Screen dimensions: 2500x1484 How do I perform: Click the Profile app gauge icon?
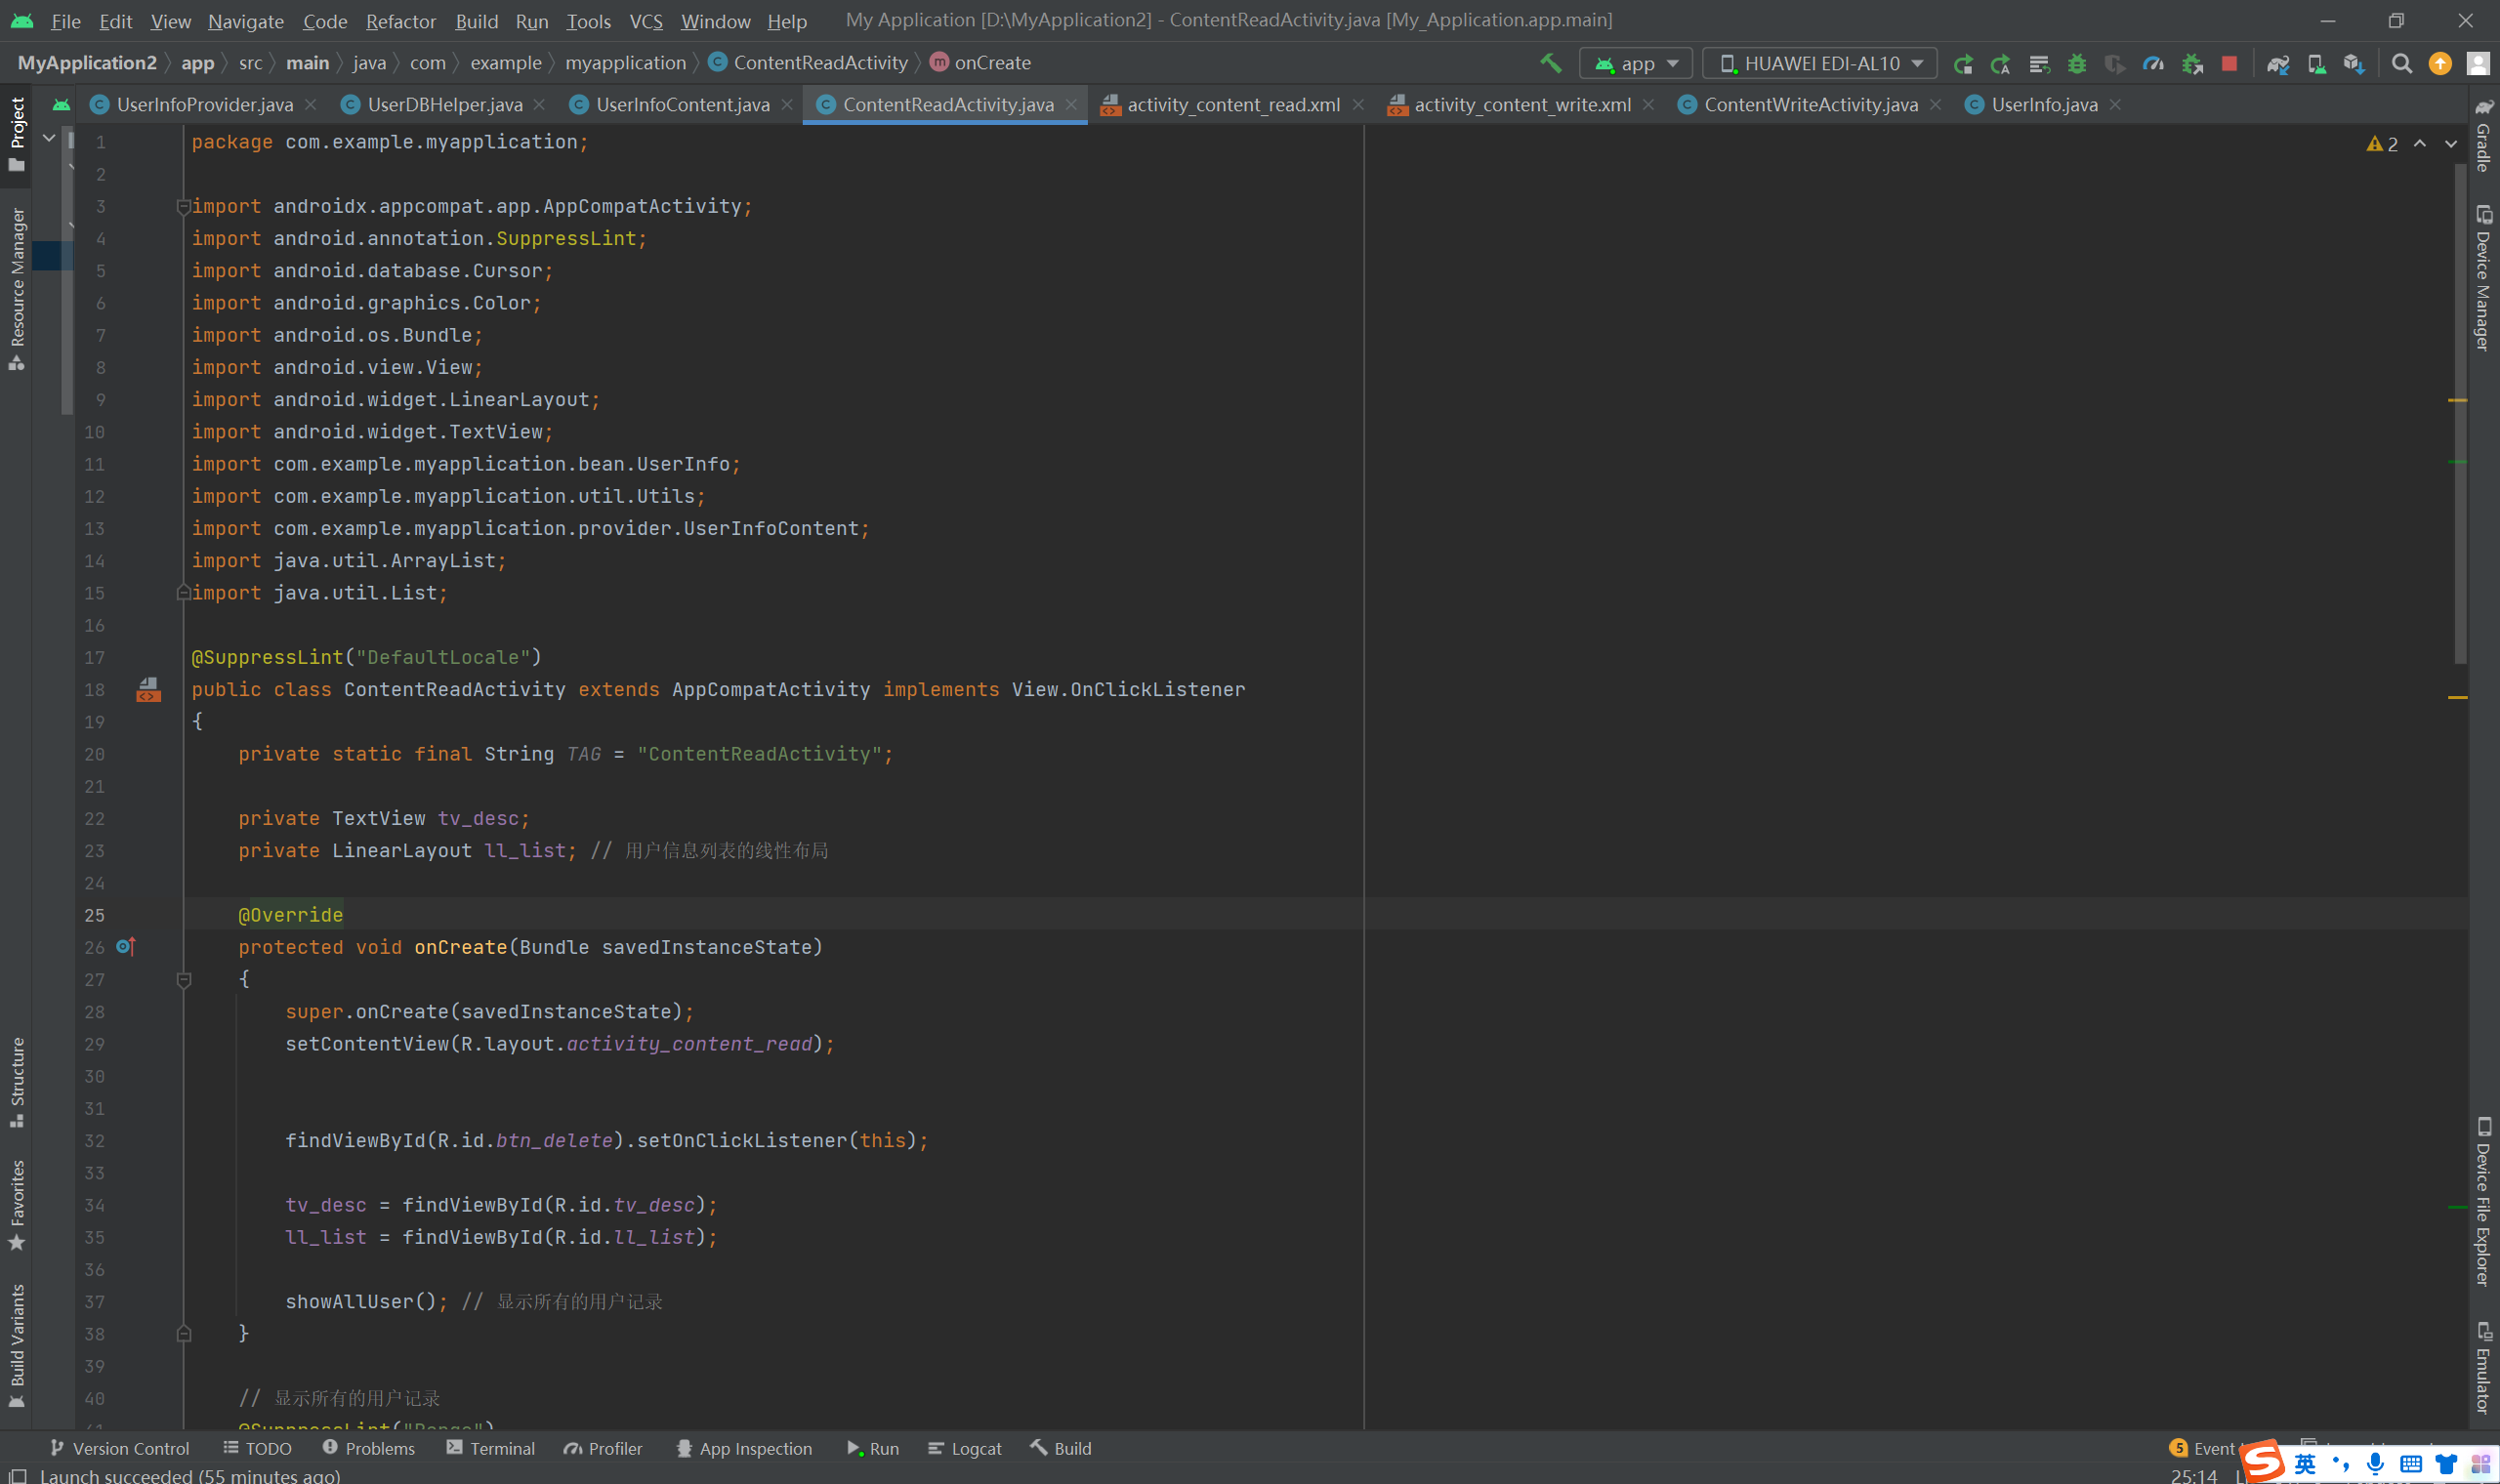2153,64
